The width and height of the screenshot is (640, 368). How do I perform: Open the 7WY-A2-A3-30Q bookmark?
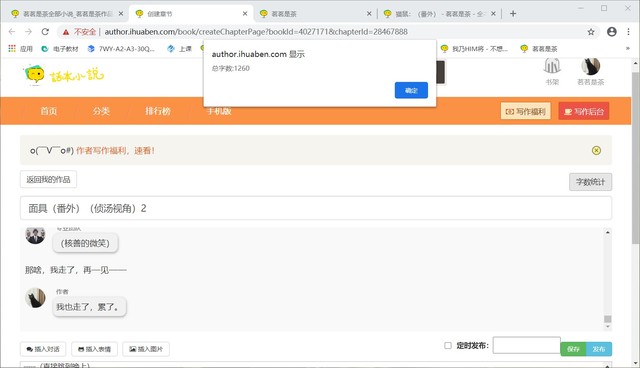pyautogui.click(x=121, y=49)
